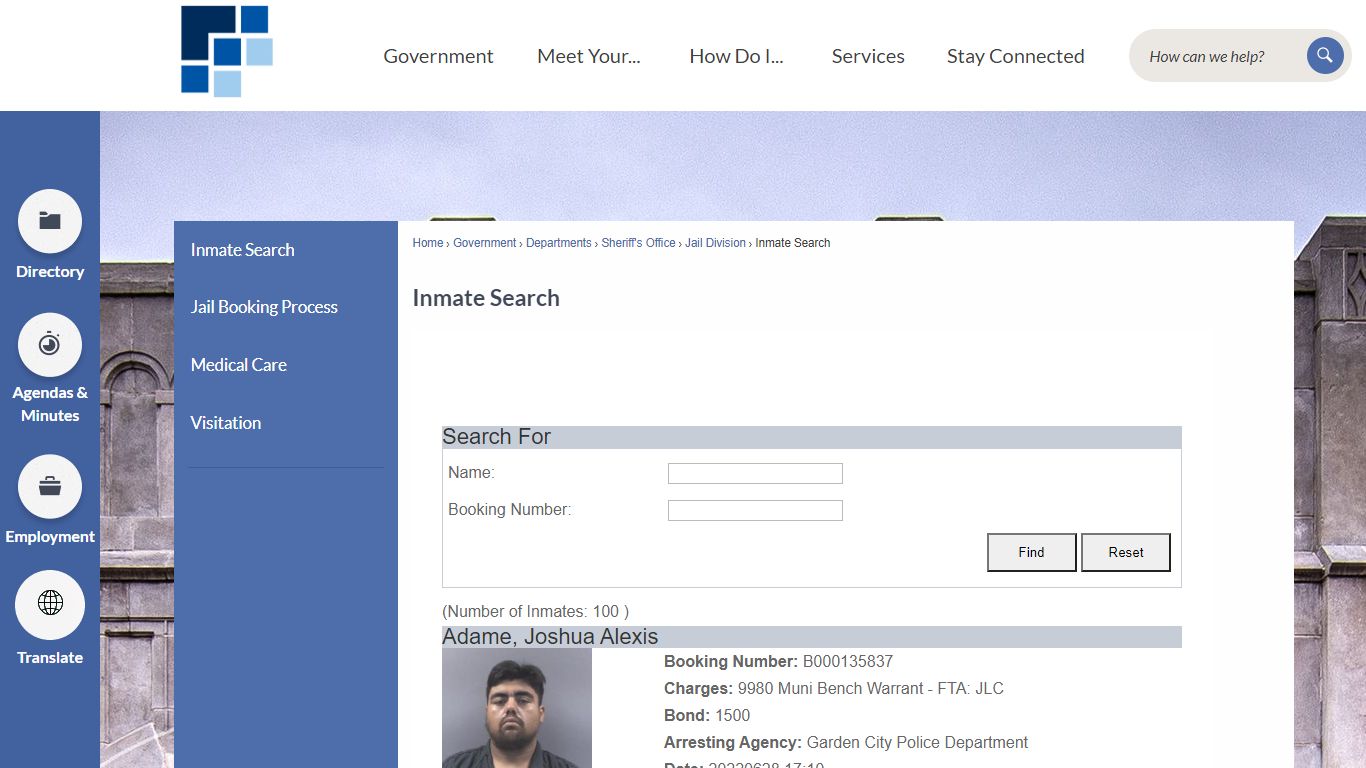Open the Translate globe icon
Viewport: 1366px width, 768px height.
click(x=50, y=604)
